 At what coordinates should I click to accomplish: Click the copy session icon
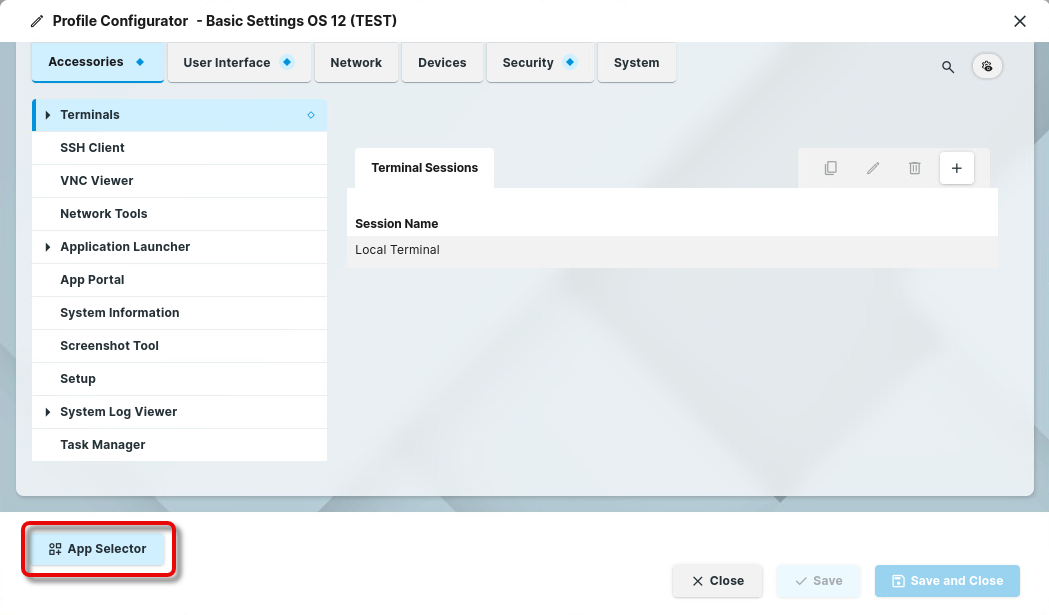point(830,168)
